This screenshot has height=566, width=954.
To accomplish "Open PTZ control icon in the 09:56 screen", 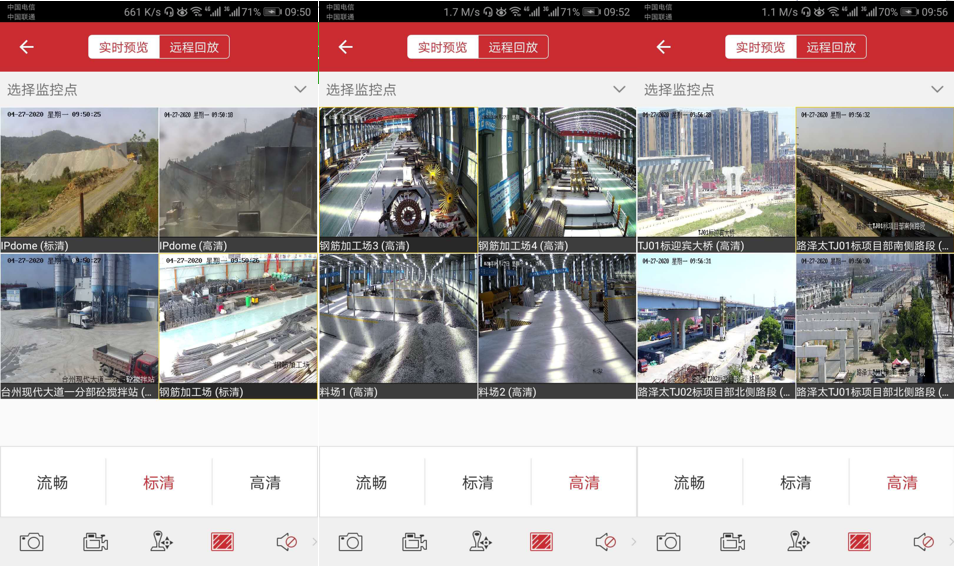I will point(798,542).
